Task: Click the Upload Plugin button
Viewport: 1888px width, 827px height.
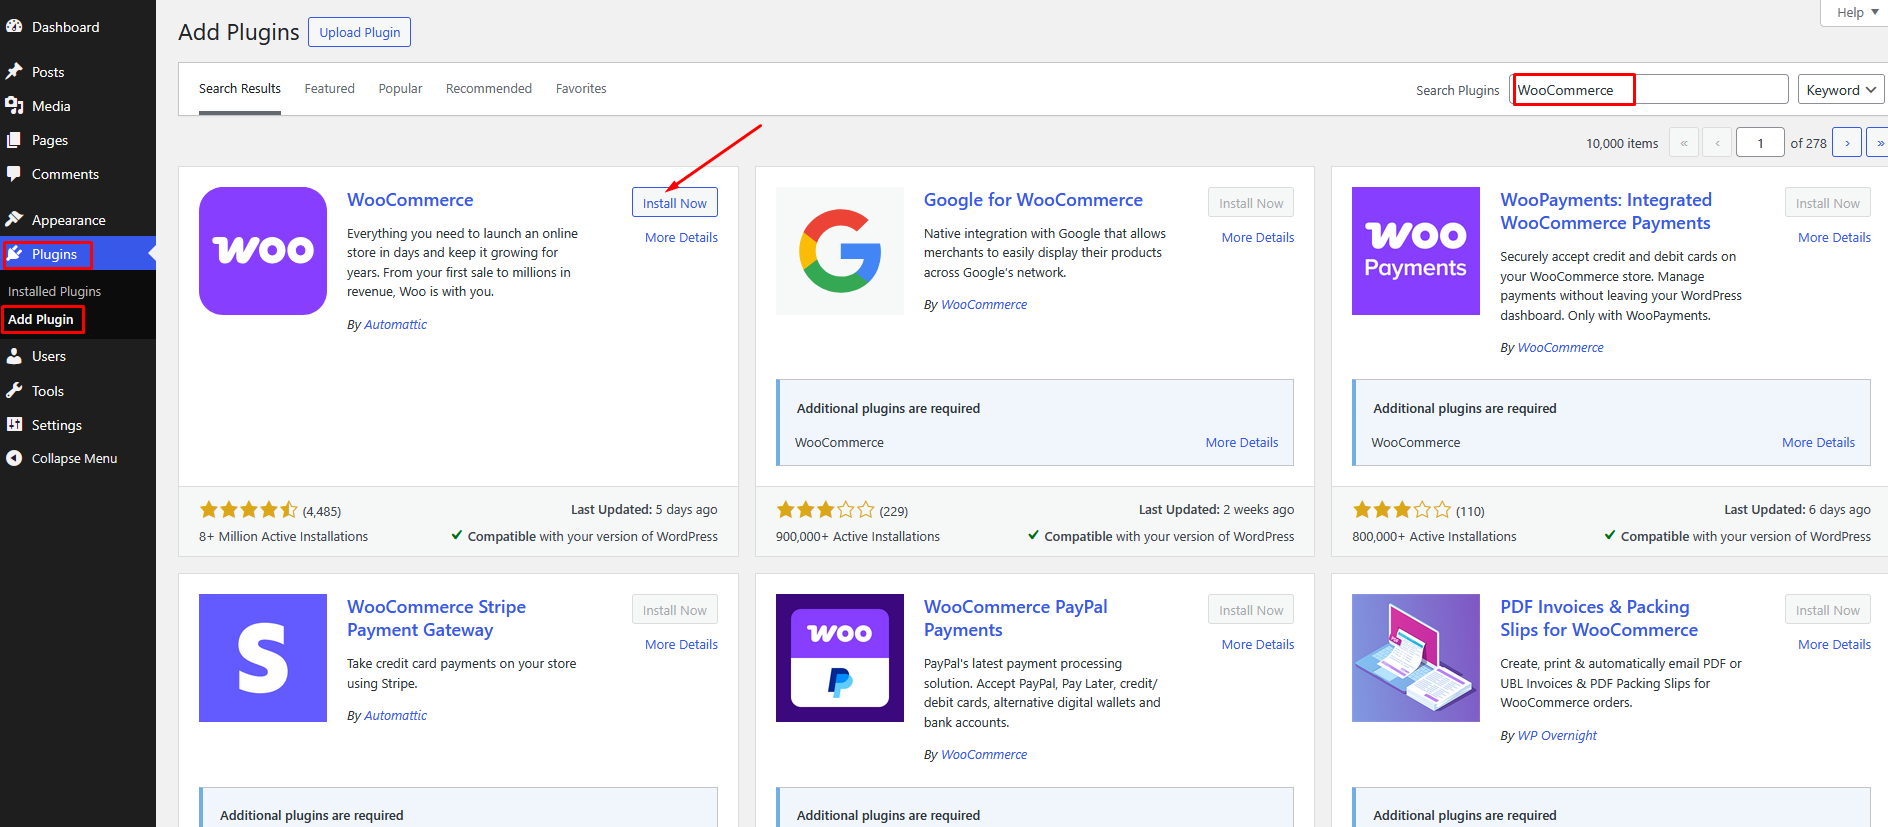Action: coord(360,32)
